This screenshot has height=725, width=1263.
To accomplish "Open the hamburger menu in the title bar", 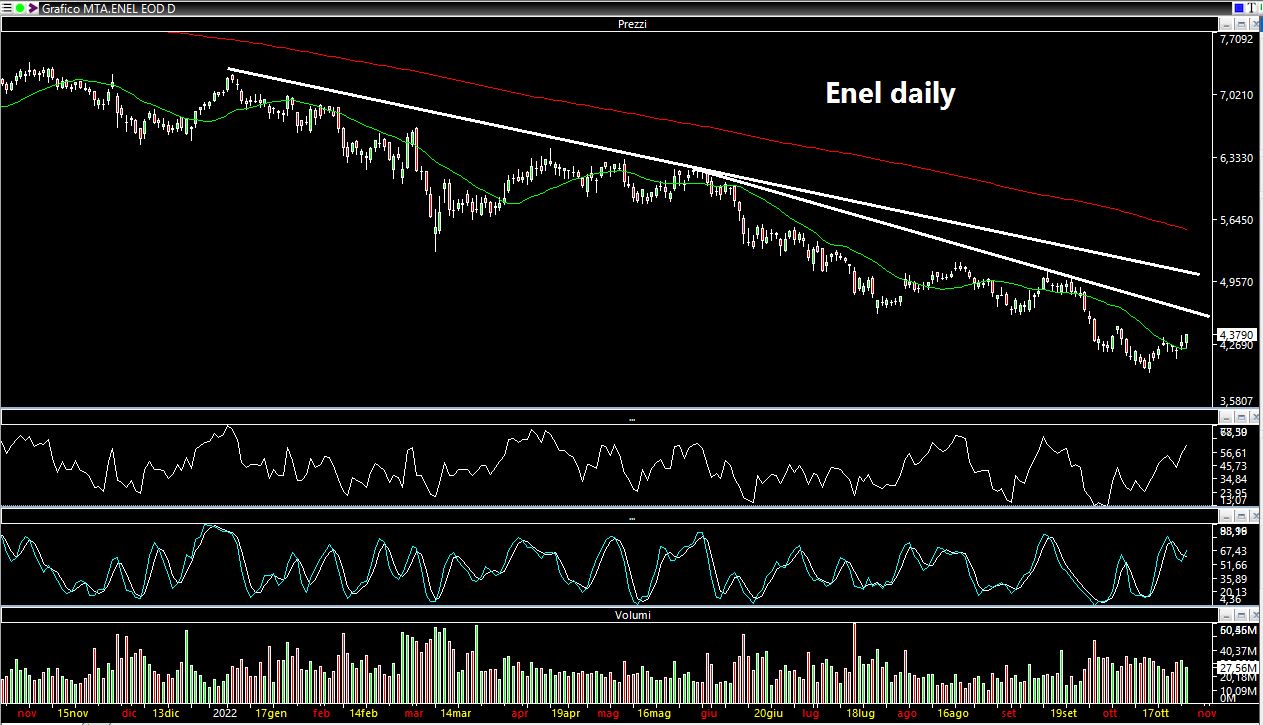I will [6, 8].
